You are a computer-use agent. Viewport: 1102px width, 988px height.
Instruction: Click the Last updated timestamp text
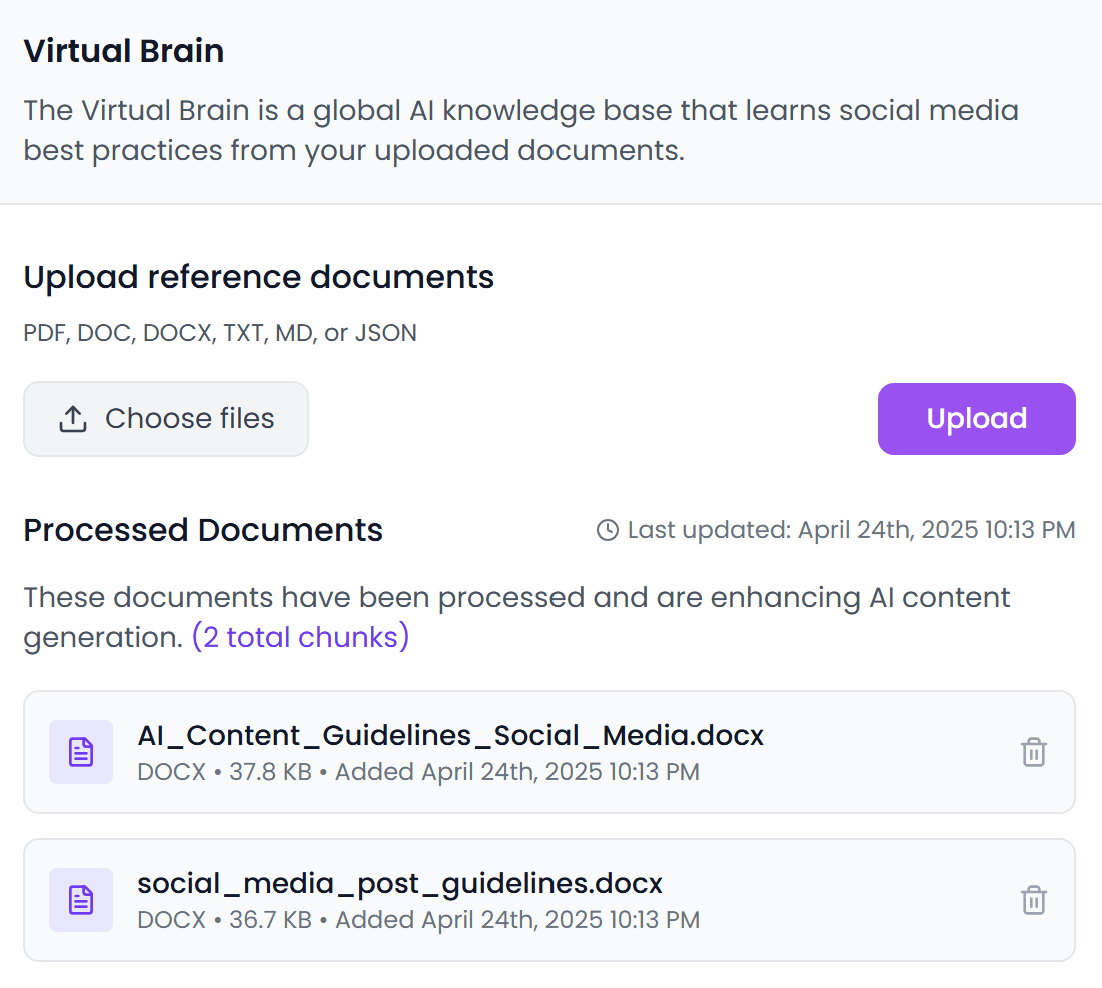851,530
